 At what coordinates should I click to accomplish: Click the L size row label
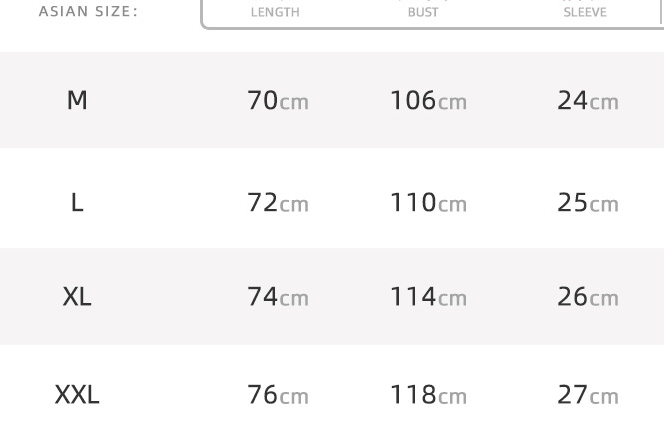click(x=77, y=202)
